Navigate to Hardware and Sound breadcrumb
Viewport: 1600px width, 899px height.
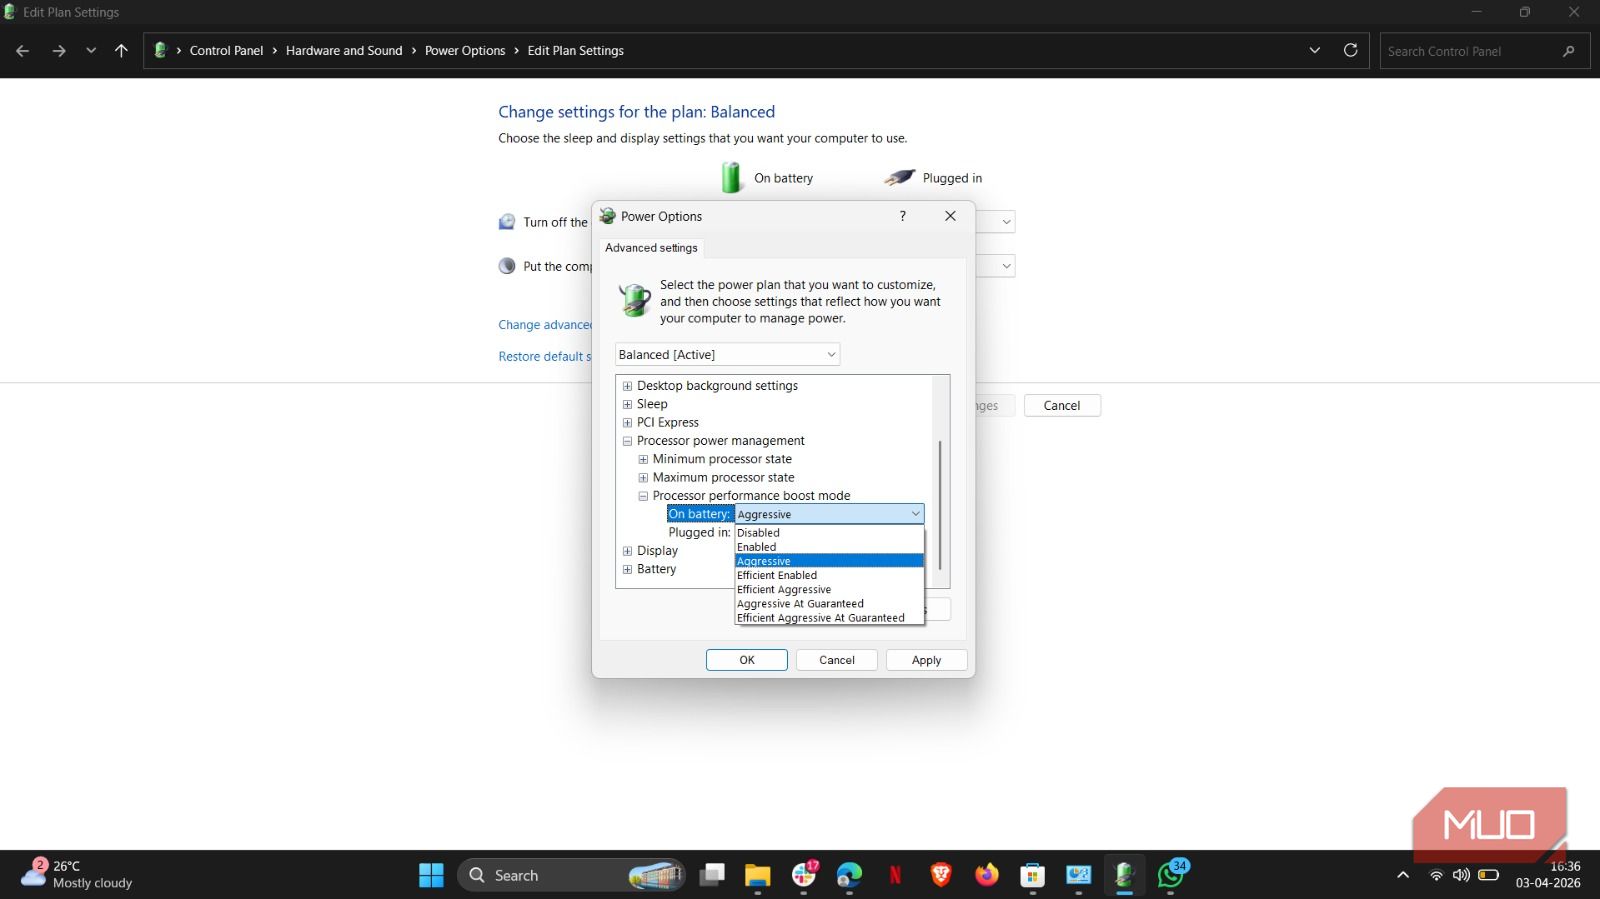tap(344, 51)
